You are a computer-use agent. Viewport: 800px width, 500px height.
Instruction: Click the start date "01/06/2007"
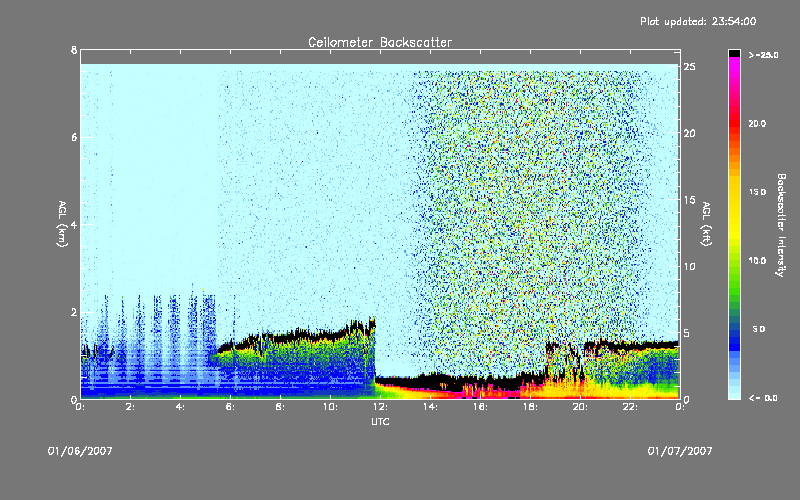80,451
